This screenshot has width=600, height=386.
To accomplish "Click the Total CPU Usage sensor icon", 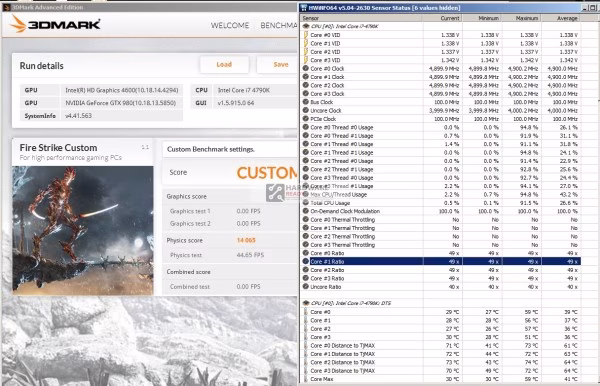I will pos(306,203).
